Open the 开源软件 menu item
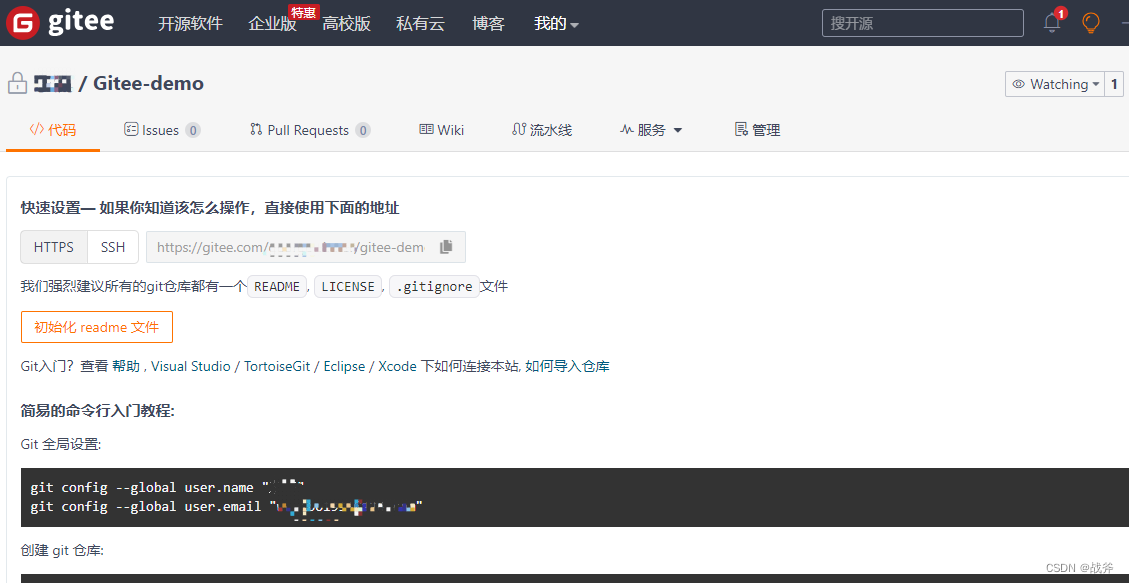This screenshot has height=583, width=1129. click(x=191, y=23)
